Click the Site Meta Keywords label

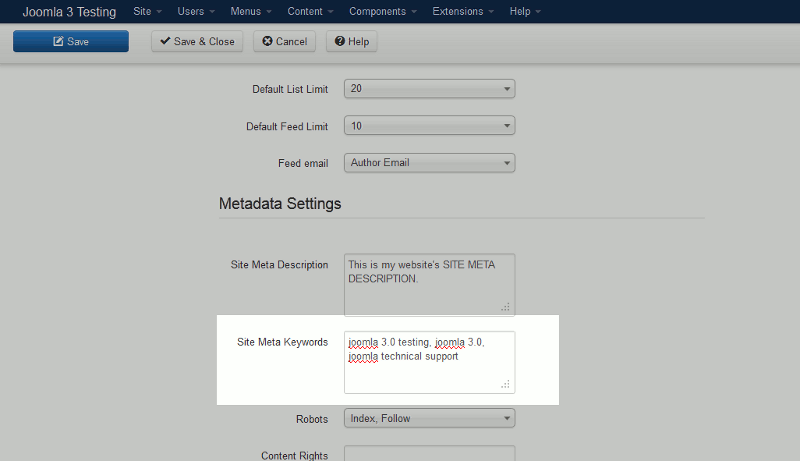pos(283,342)
